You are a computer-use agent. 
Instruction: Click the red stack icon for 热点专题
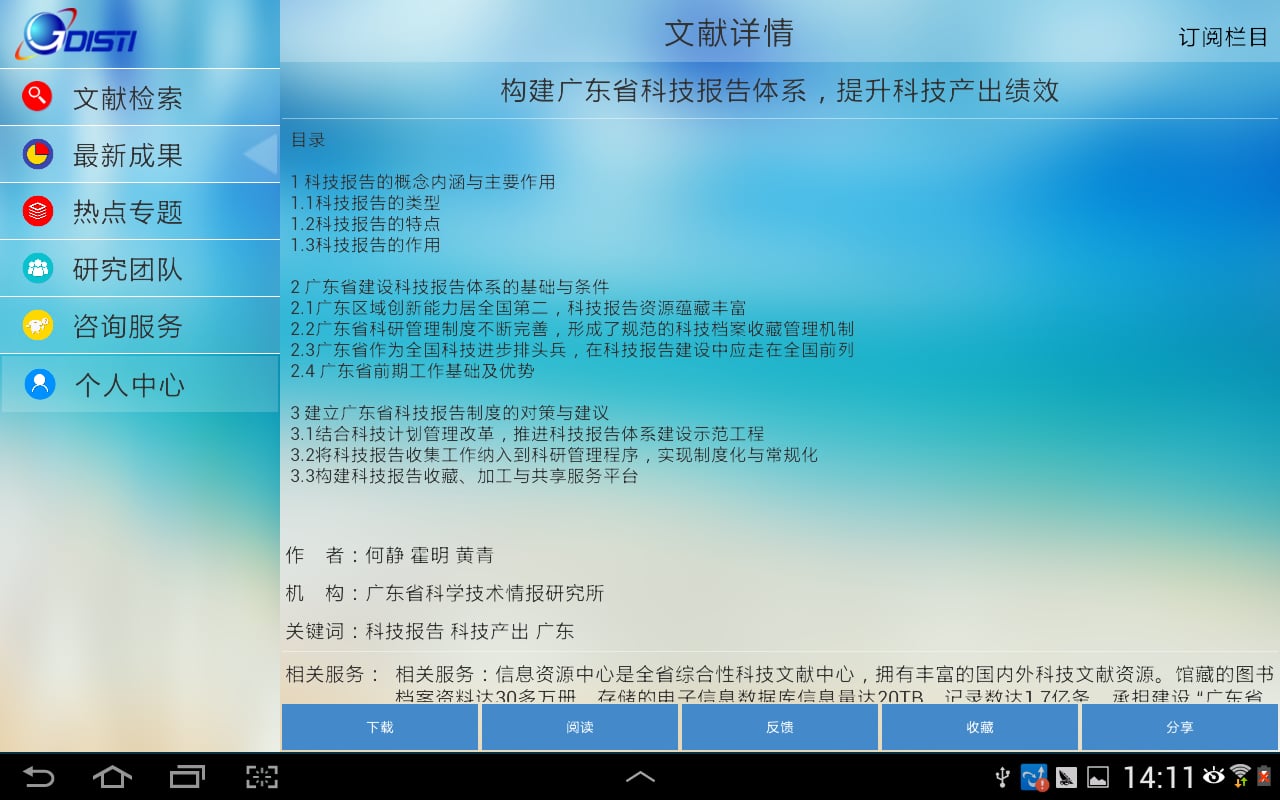pos(37,211)
